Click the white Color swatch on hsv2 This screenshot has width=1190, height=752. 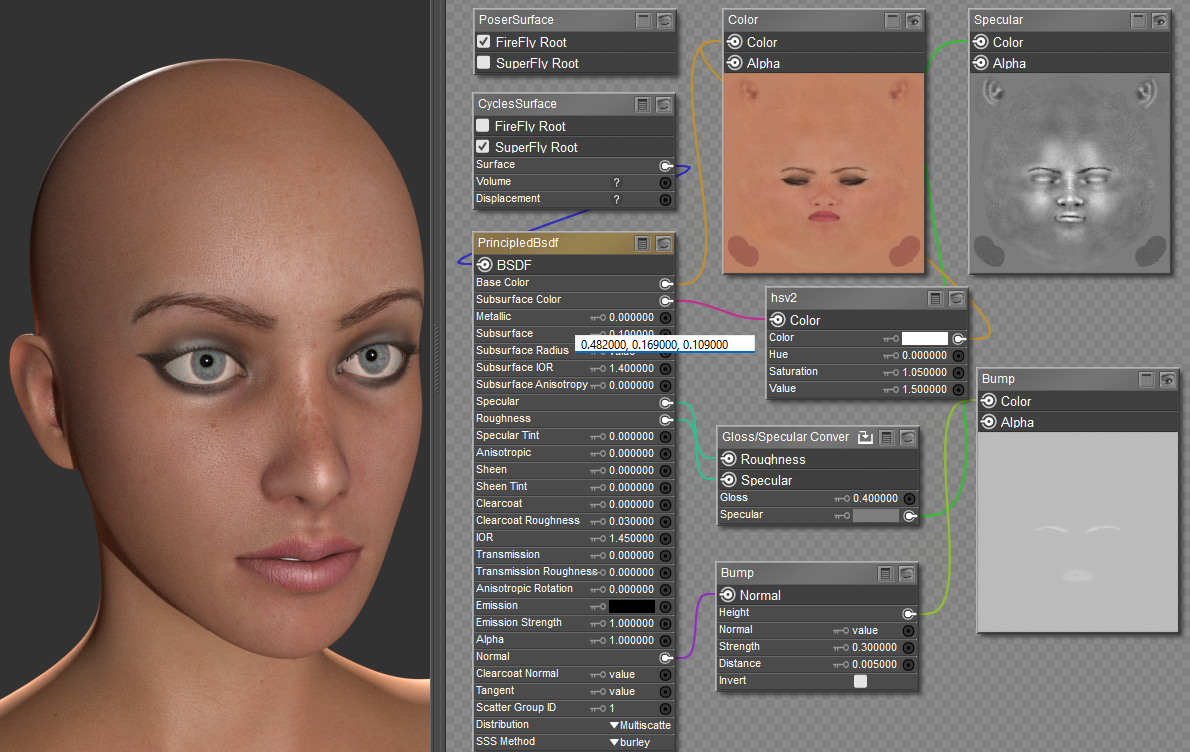click(924, 339)
